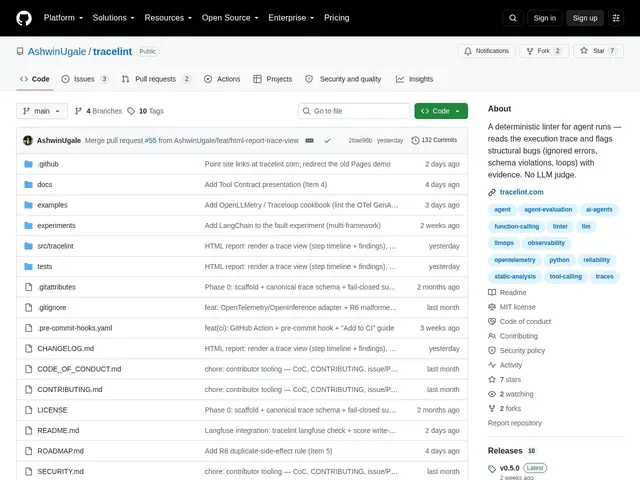Switch to Security and quality tab

[343, 79]
